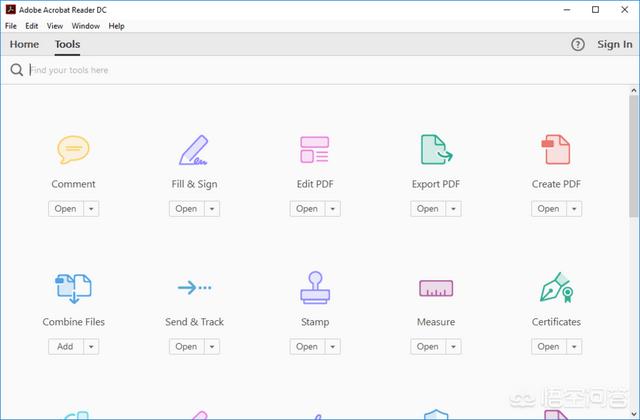This screenshot has width=640, height=420.
Task: Click the scrollbar up arrow
Action: 633,91
